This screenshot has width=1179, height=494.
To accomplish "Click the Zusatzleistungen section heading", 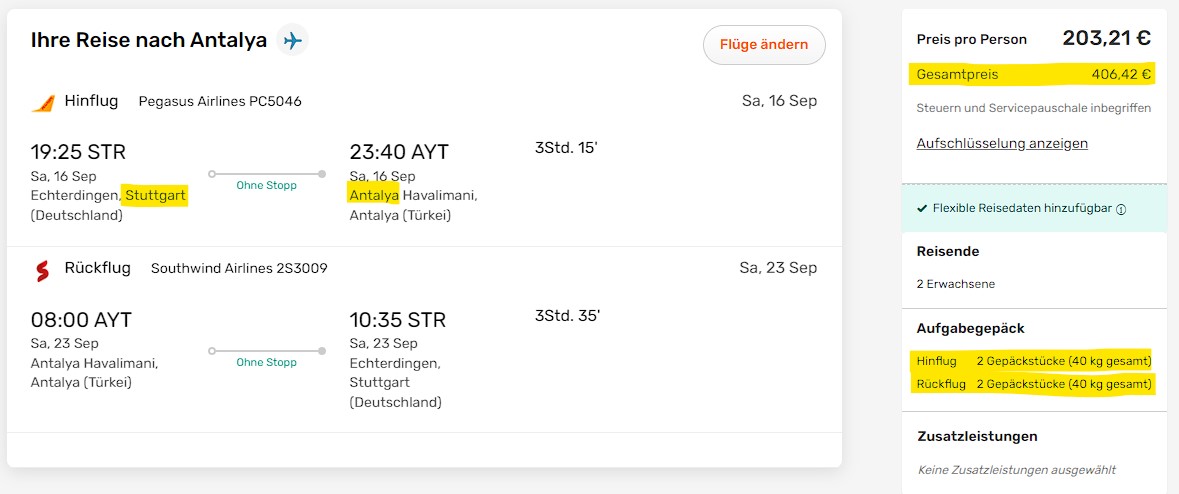I will click(977, 436).
